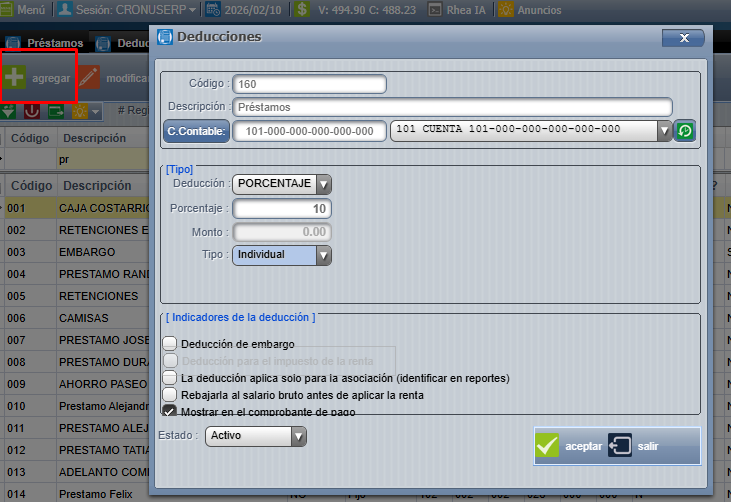Open the Estado Activo dropdown
The width and height of the screenshot is (731, 502).
pos(298,436)
